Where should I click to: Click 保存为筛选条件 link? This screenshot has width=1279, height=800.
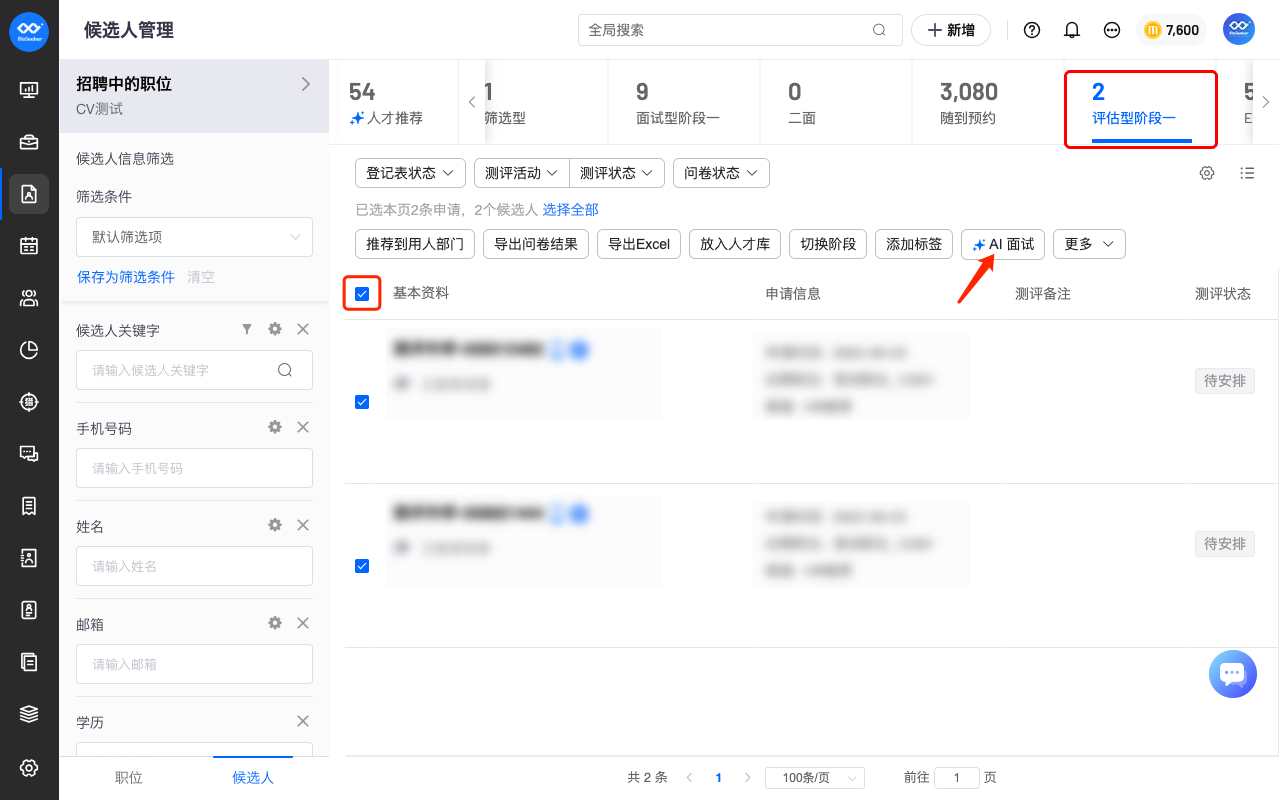click(126, 277)
